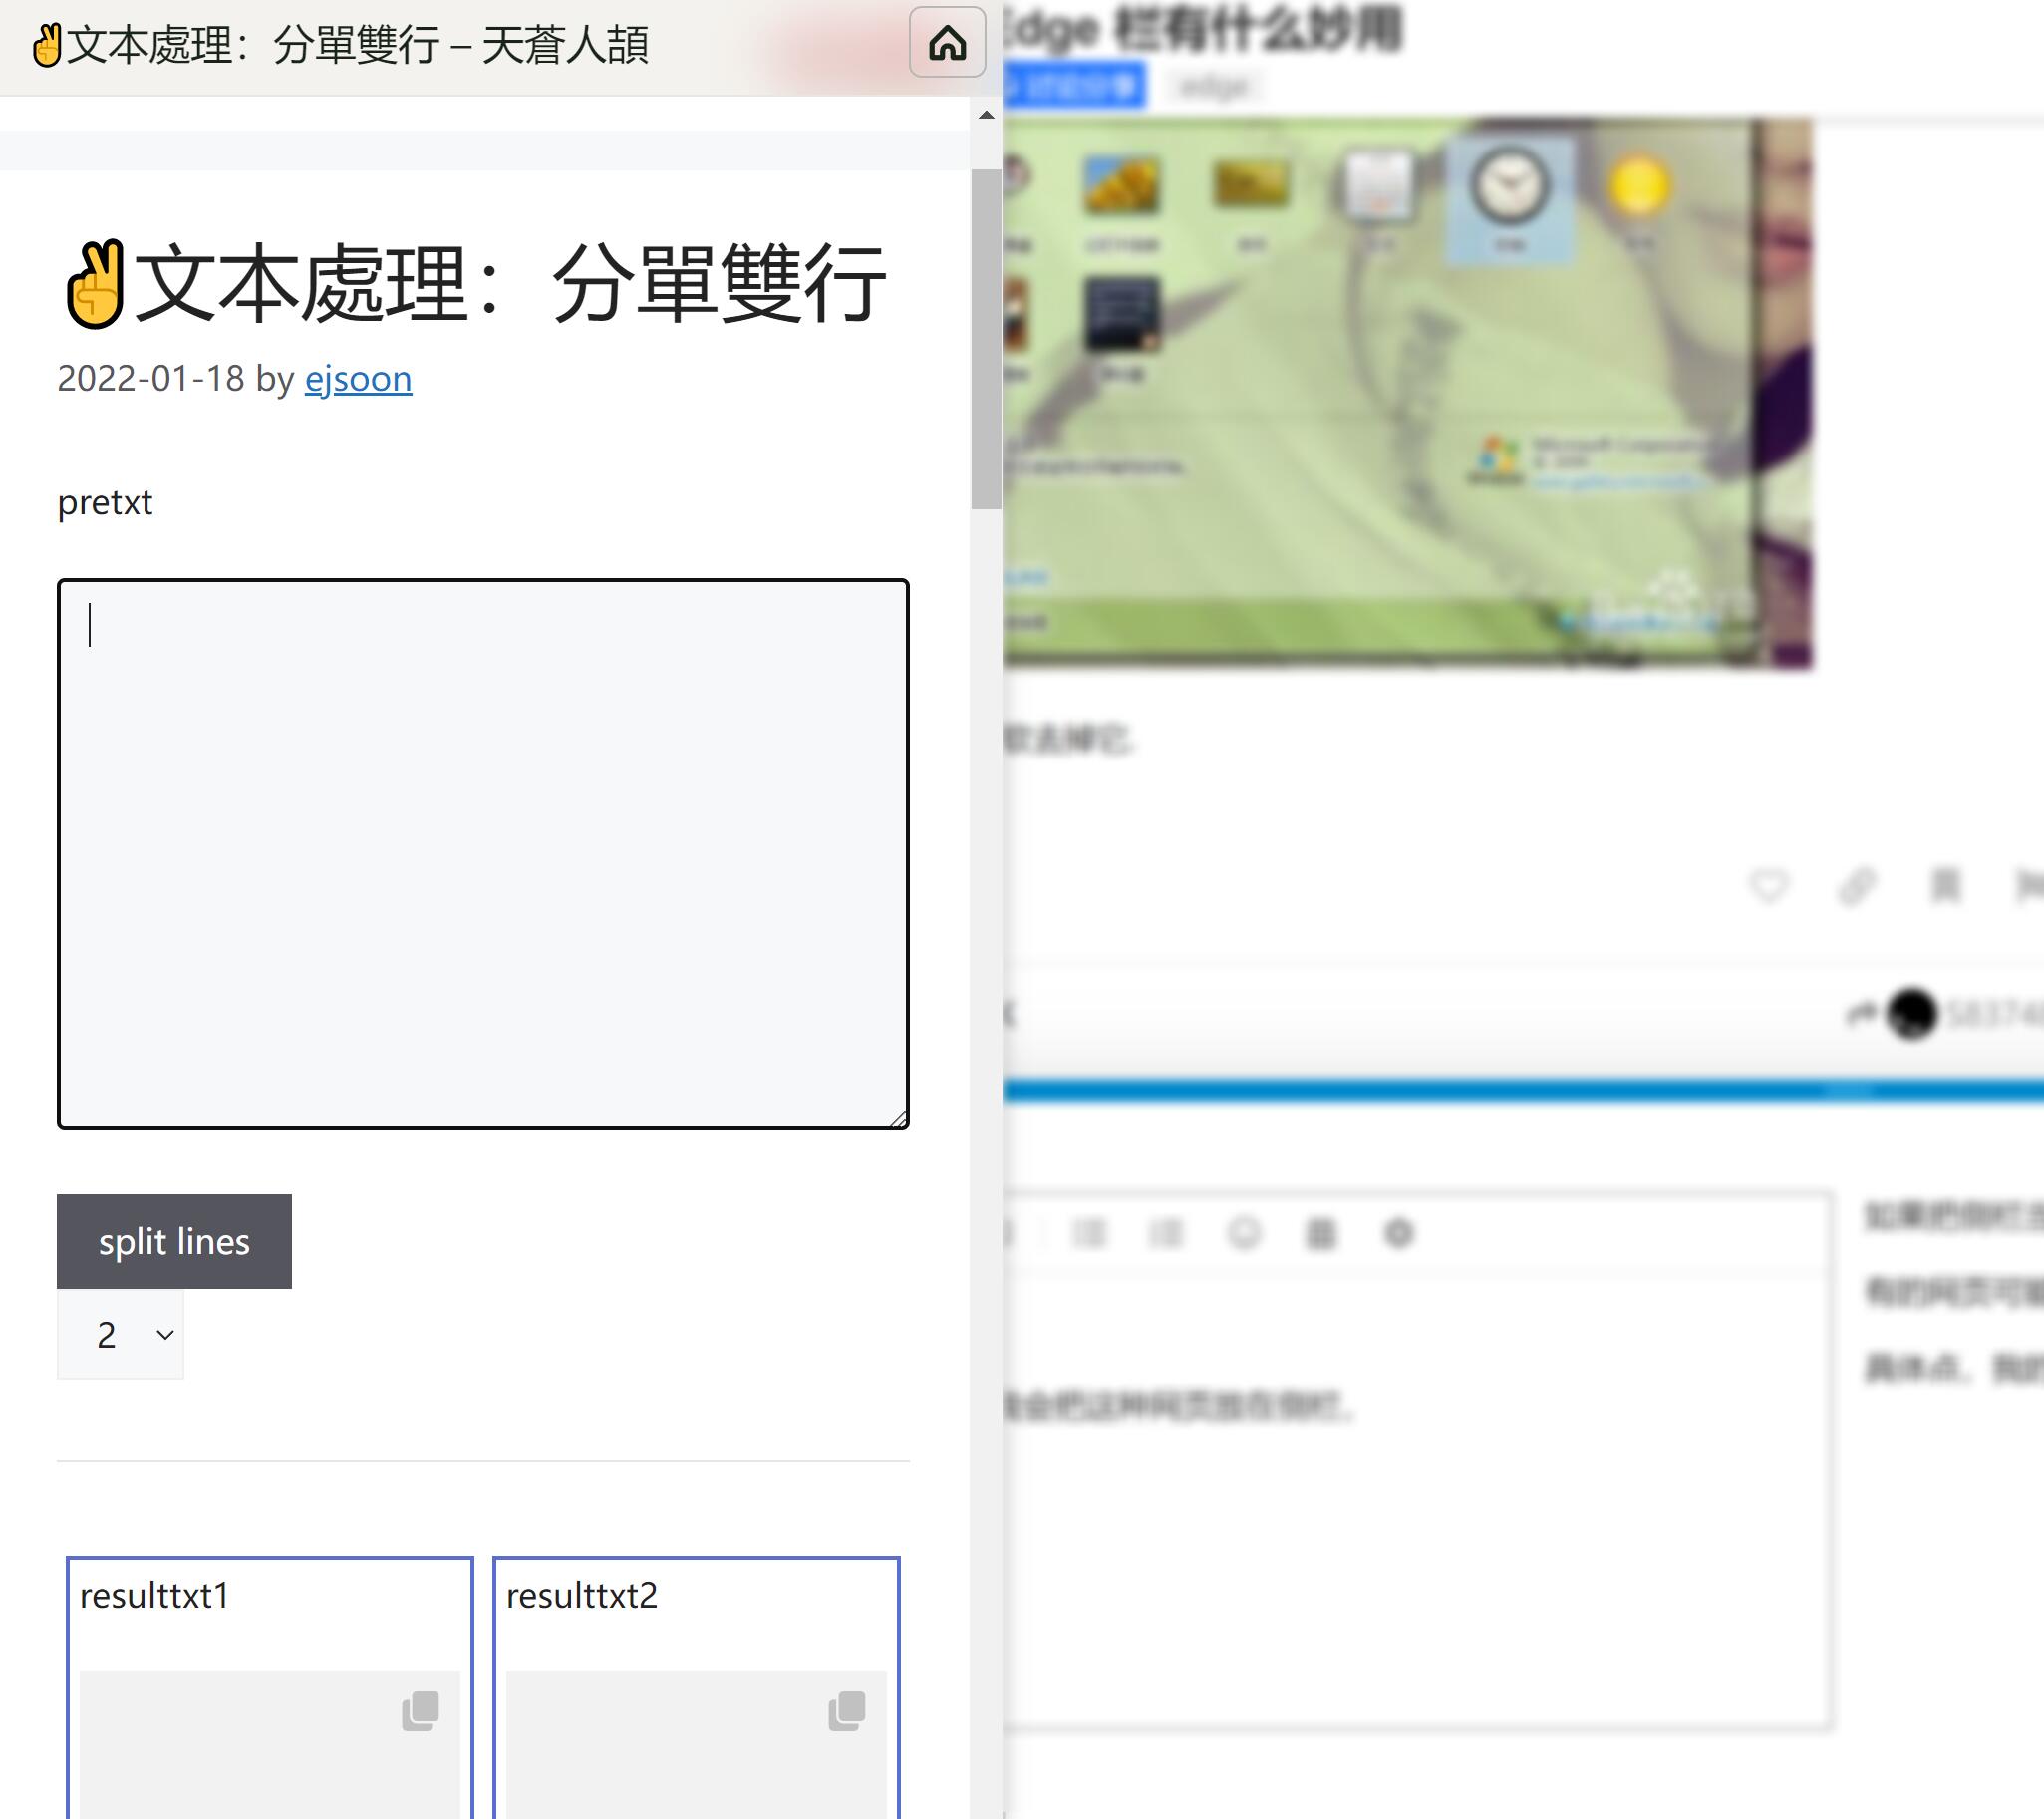Click the scrollbar up arrow in sidebar

point(986,115)
